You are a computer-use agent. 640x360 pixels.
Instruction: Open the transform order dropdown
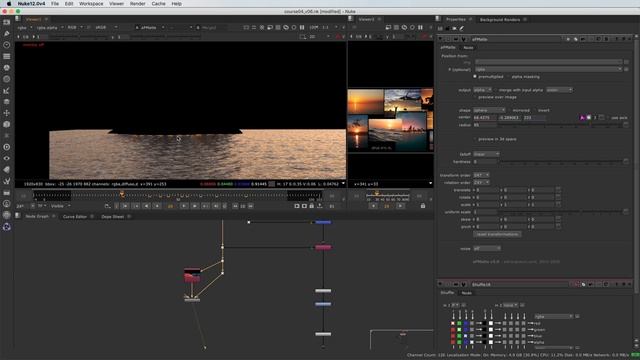pyautogui.click(x=481, y=175)
